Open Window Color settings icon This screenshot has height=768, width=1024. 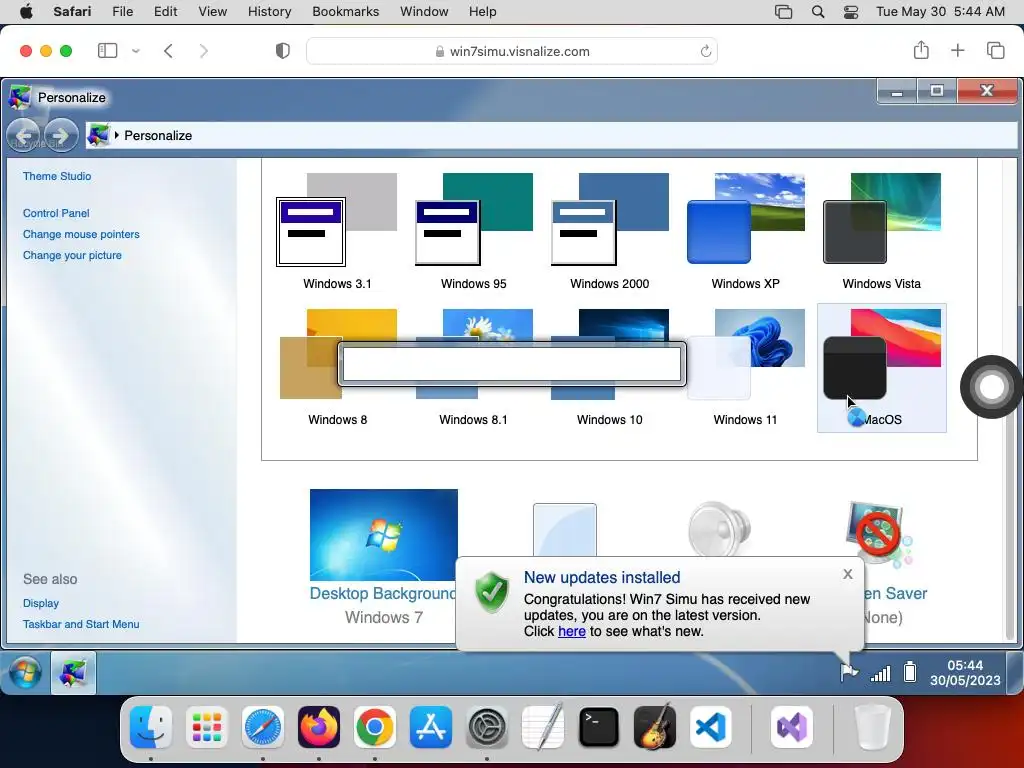point(565,530)
